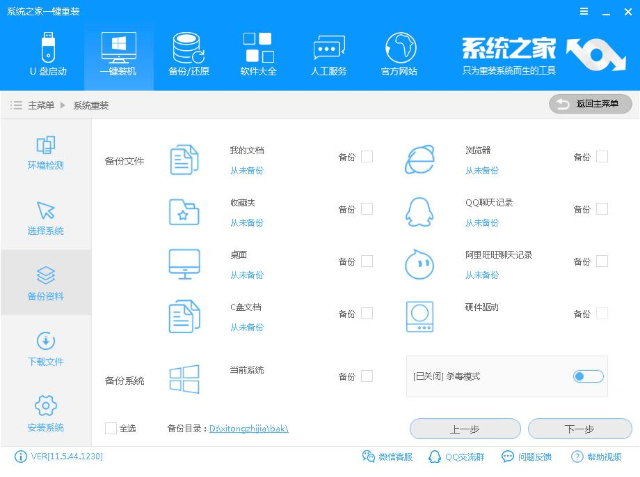
Task: Click the C盘文档 documents icon
Action: (184, 317)
